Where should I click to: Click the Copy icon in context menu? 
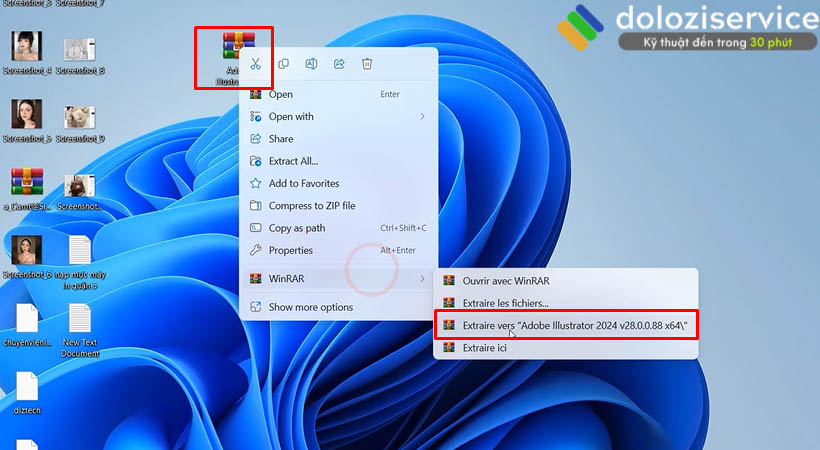point(284,64)
